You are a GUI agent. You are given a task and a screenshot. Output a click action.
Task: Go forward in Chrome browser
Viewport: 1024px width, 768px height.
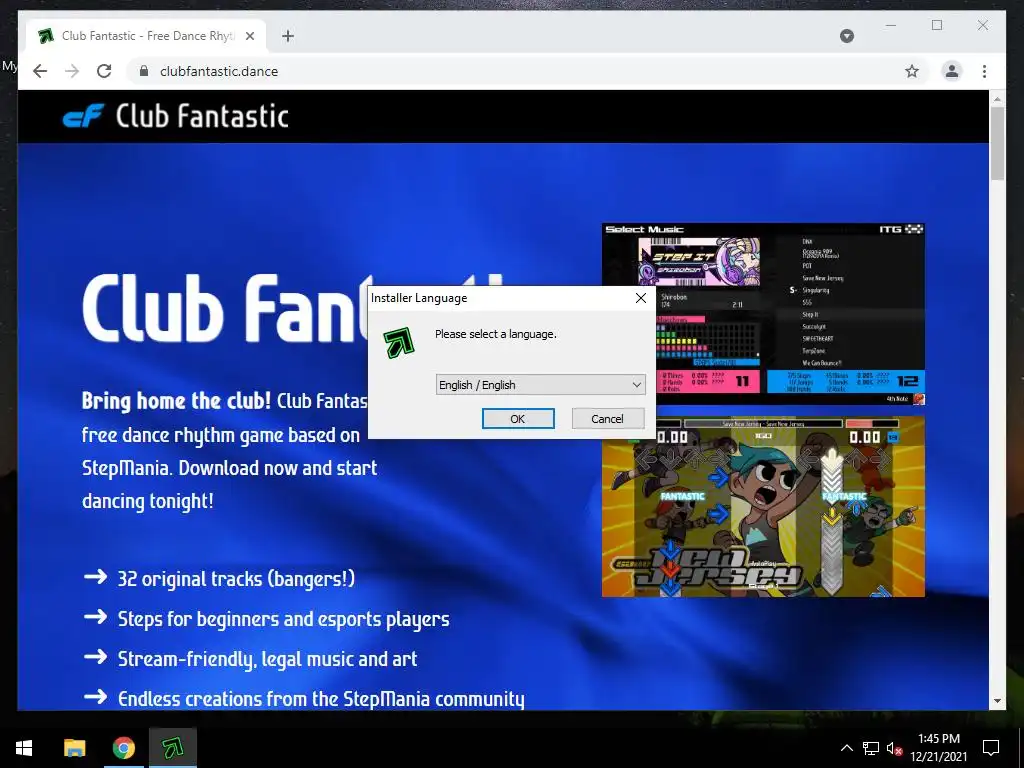click(72, 71)
